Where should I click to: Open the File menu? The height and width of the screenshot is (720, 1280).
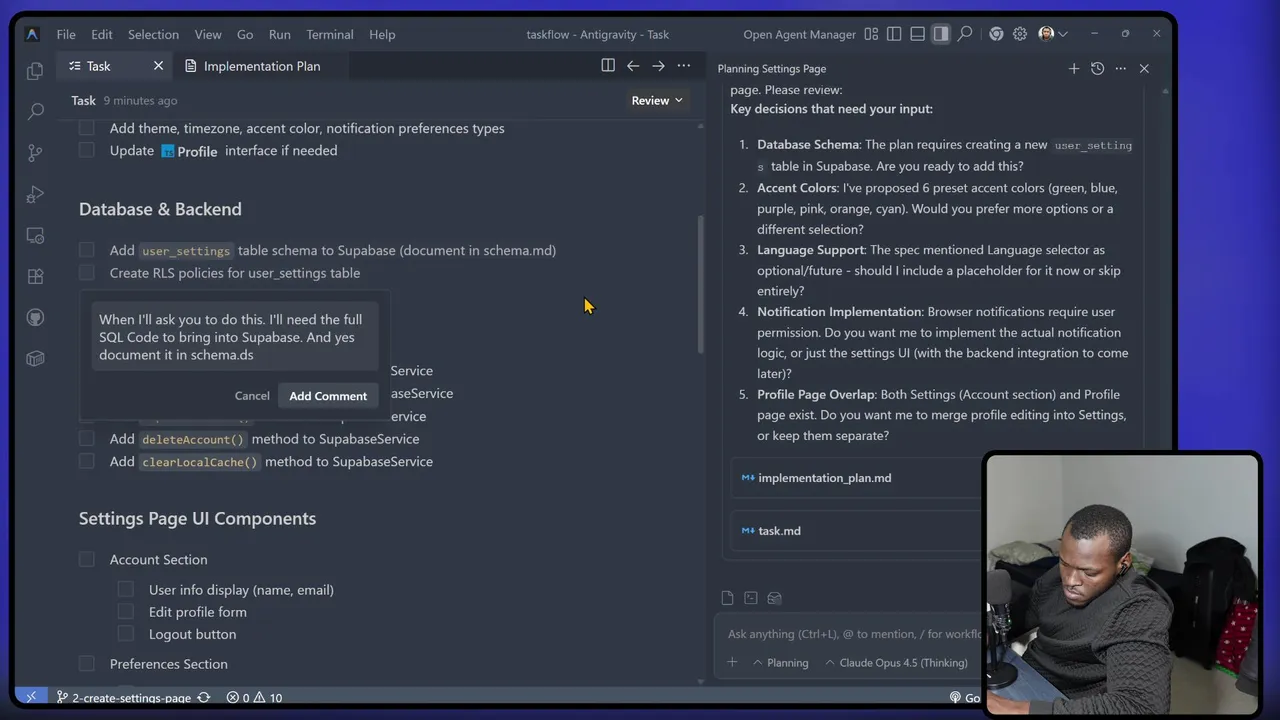click(x=66, y=34)
